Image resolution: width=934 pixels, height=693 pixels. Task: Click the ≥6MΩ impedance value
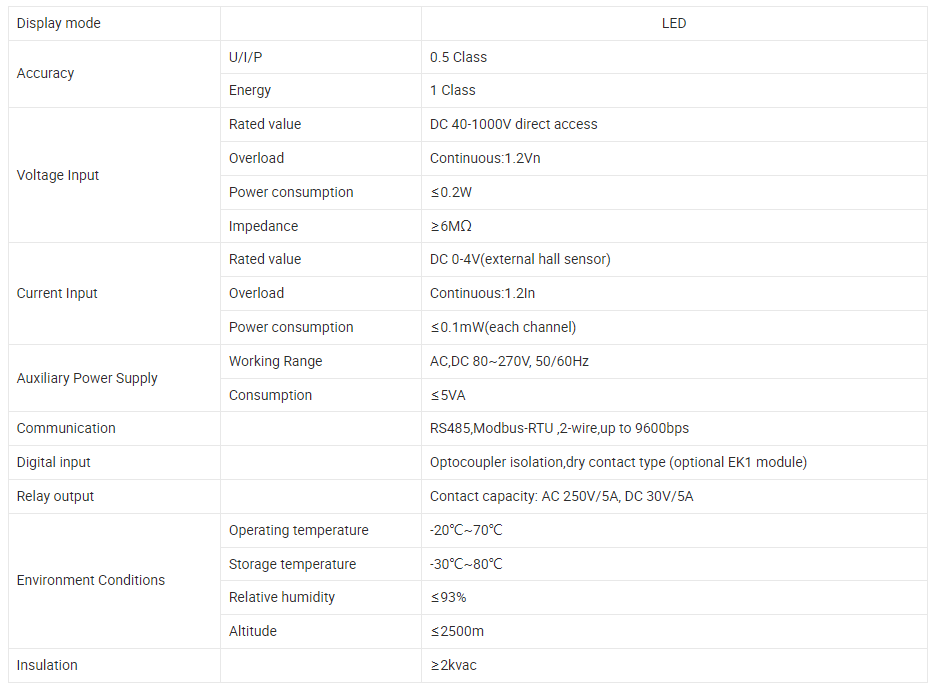tap(451, 226)
